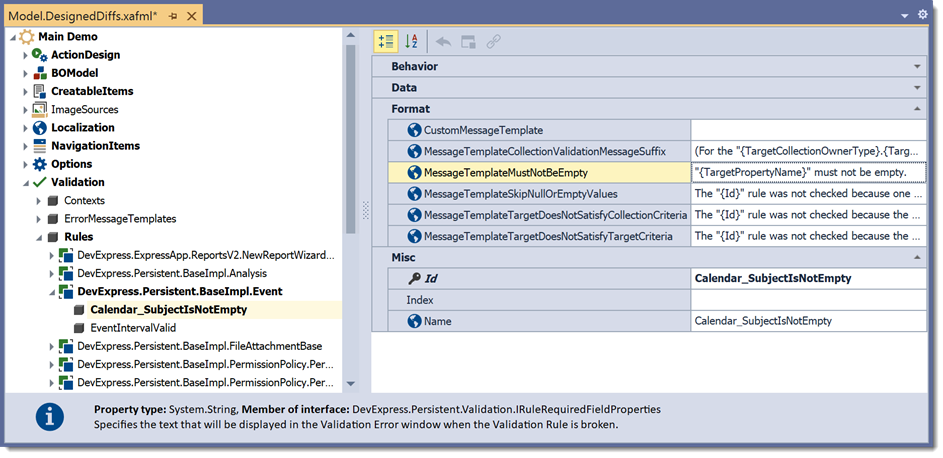Collapse the Main Demo root node
Screen dimensions: 943x458
click(x=13, y=38)
